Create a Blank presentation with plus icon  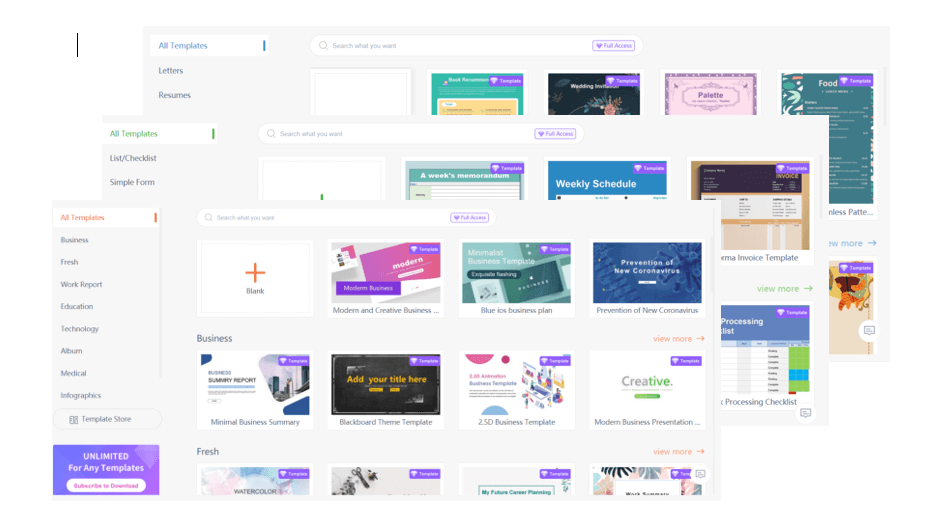tap(255, 278)
